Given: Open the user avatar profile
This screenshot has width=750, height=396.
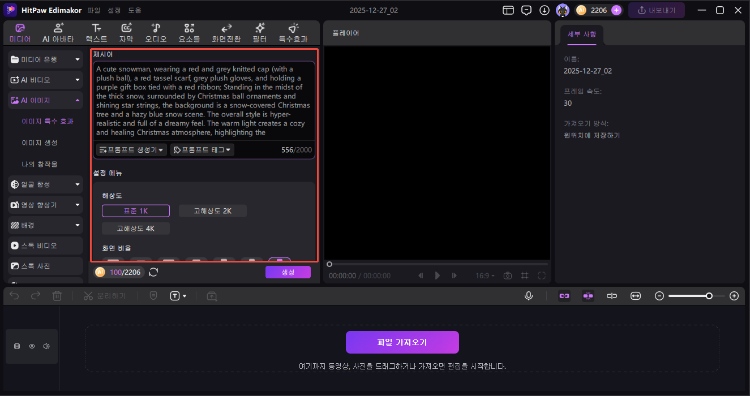Looking at the screenshot, I should [x=563, y=10].
